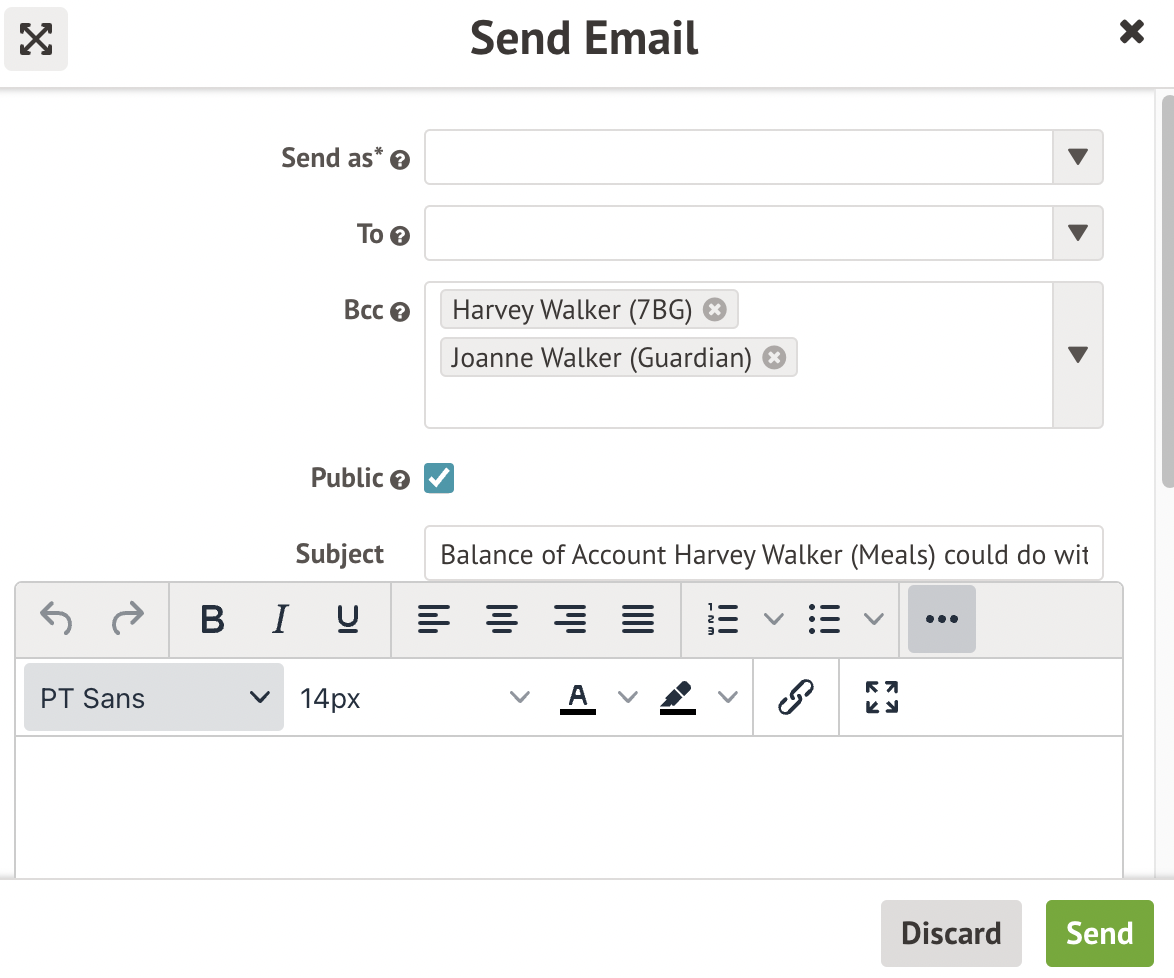Open fullscreen editor mode
The height and width of the screenshot is (978, 1174).
pos(881,697)
